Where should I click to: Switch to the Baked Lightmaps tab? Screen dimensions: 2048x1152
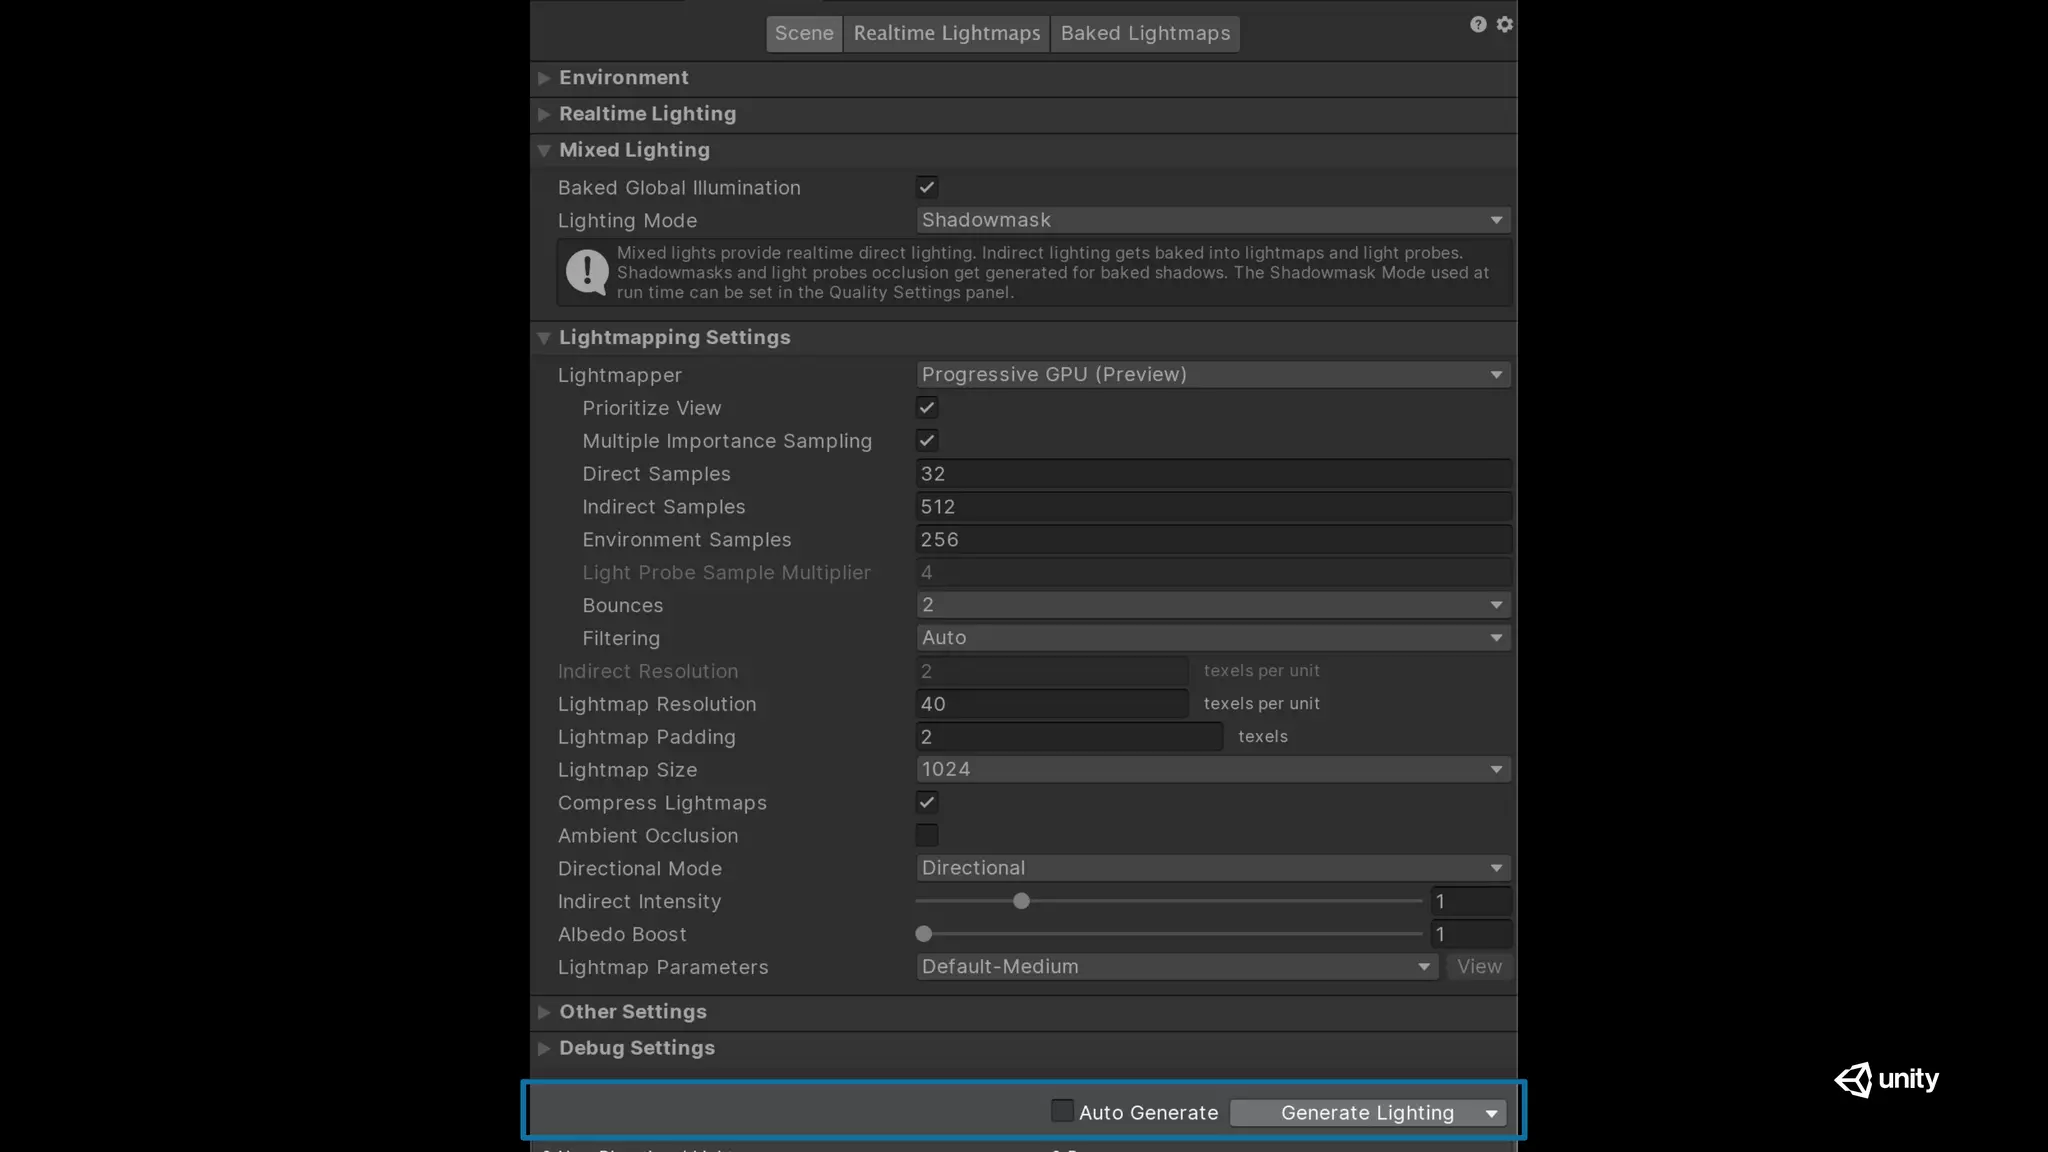pos(1145,33)
